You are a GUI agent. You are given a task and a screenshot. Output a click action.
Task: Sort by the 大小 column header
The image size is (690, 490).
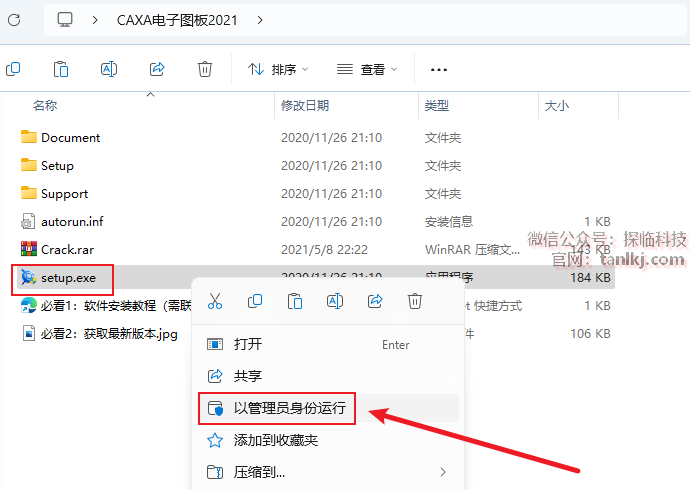tap(557, 106)
